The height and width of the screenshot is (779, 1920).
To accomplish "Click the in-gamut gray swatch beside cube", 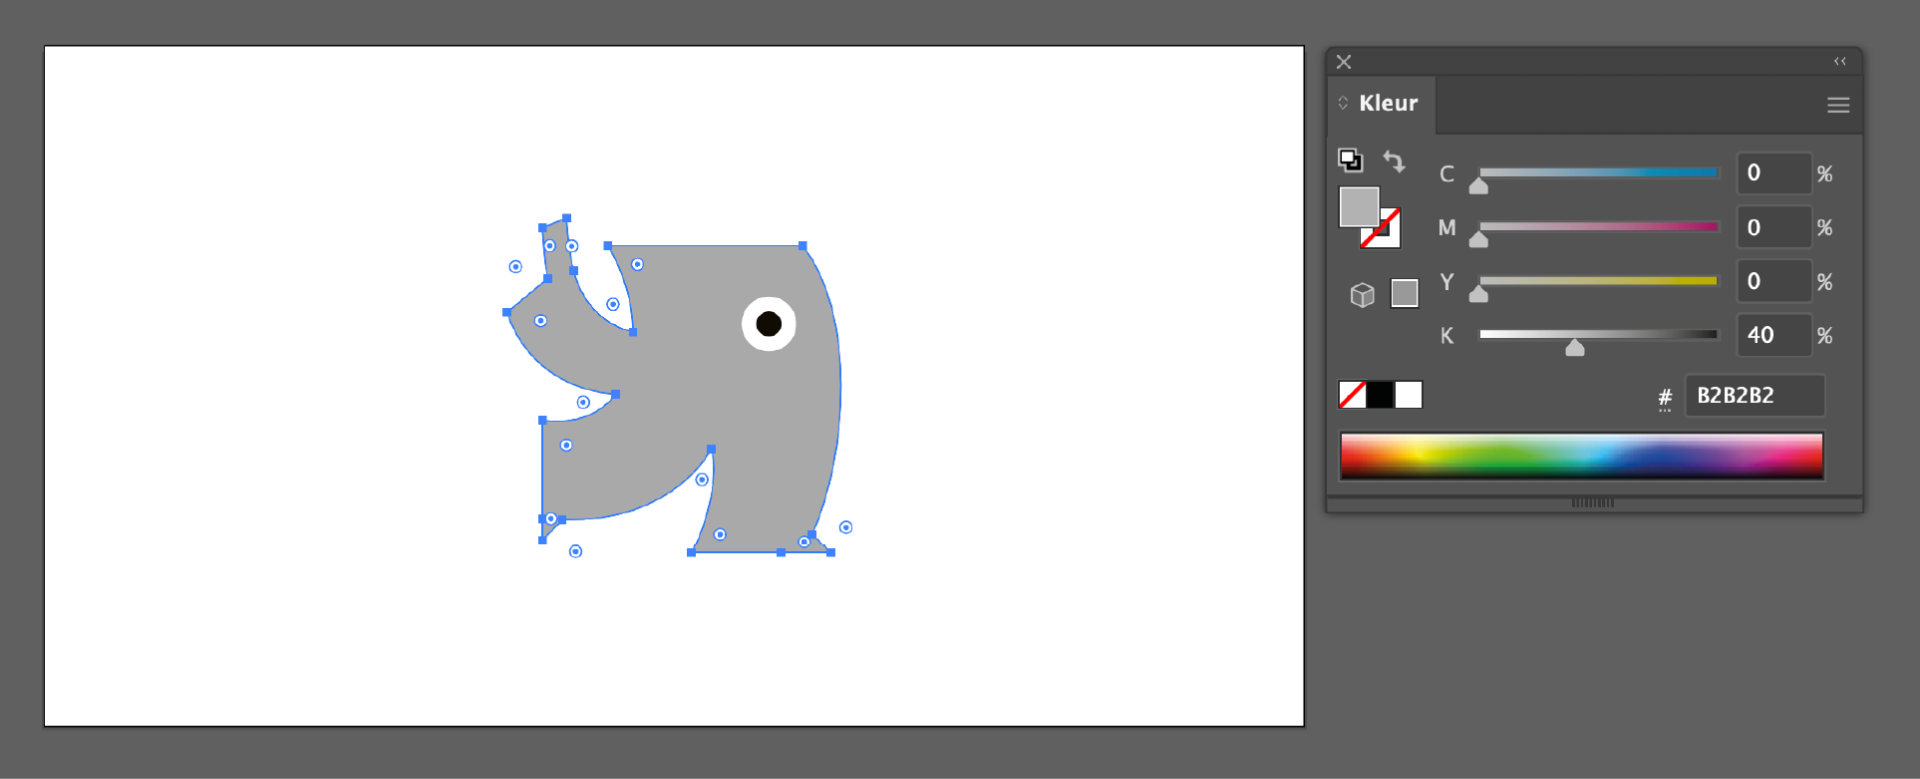I will pyautogui.click(x=1404, y=293).
